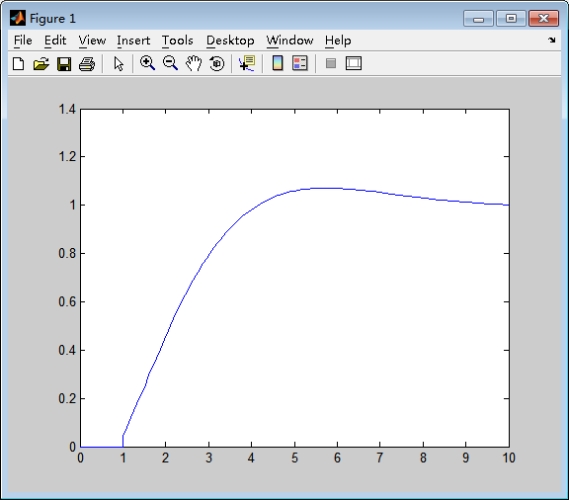This screenshot has width=569, height=500.
Task: Select the Zoom In magnifier tool
Action: (x=147, y=63)
